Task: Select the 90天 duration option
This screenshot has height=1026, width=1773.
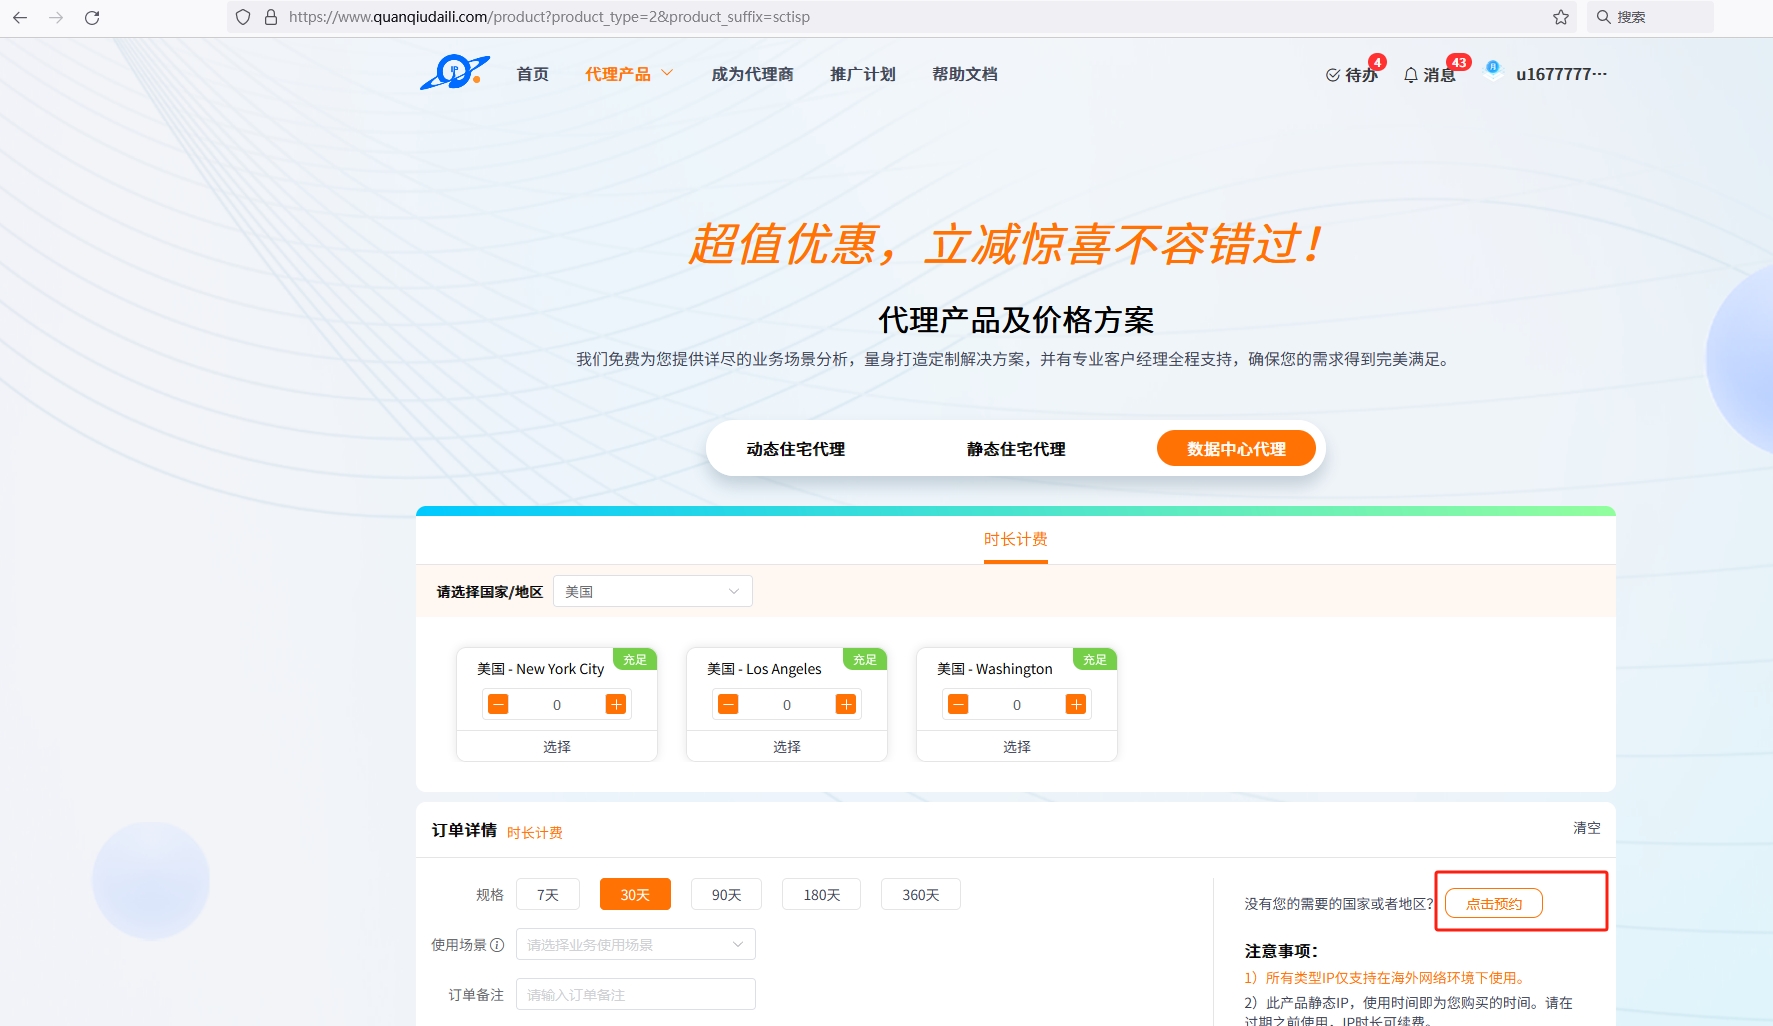Action: (726, 894)
